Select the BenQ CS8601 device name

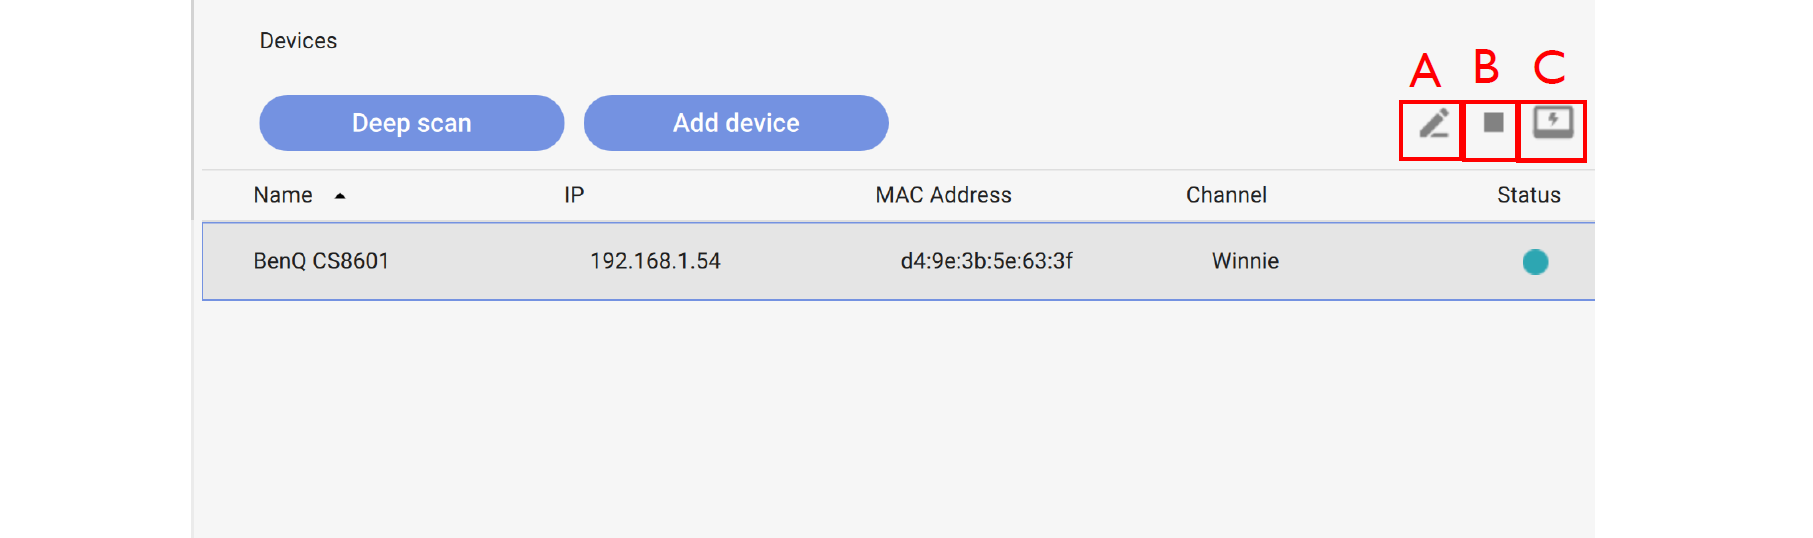(321, 261)
